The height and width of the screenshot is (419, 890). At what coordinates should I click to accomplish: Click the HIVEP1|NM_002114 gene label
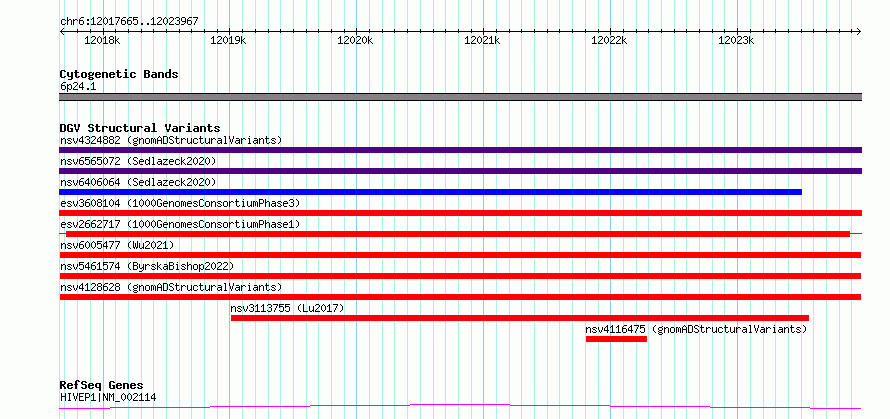108,397
